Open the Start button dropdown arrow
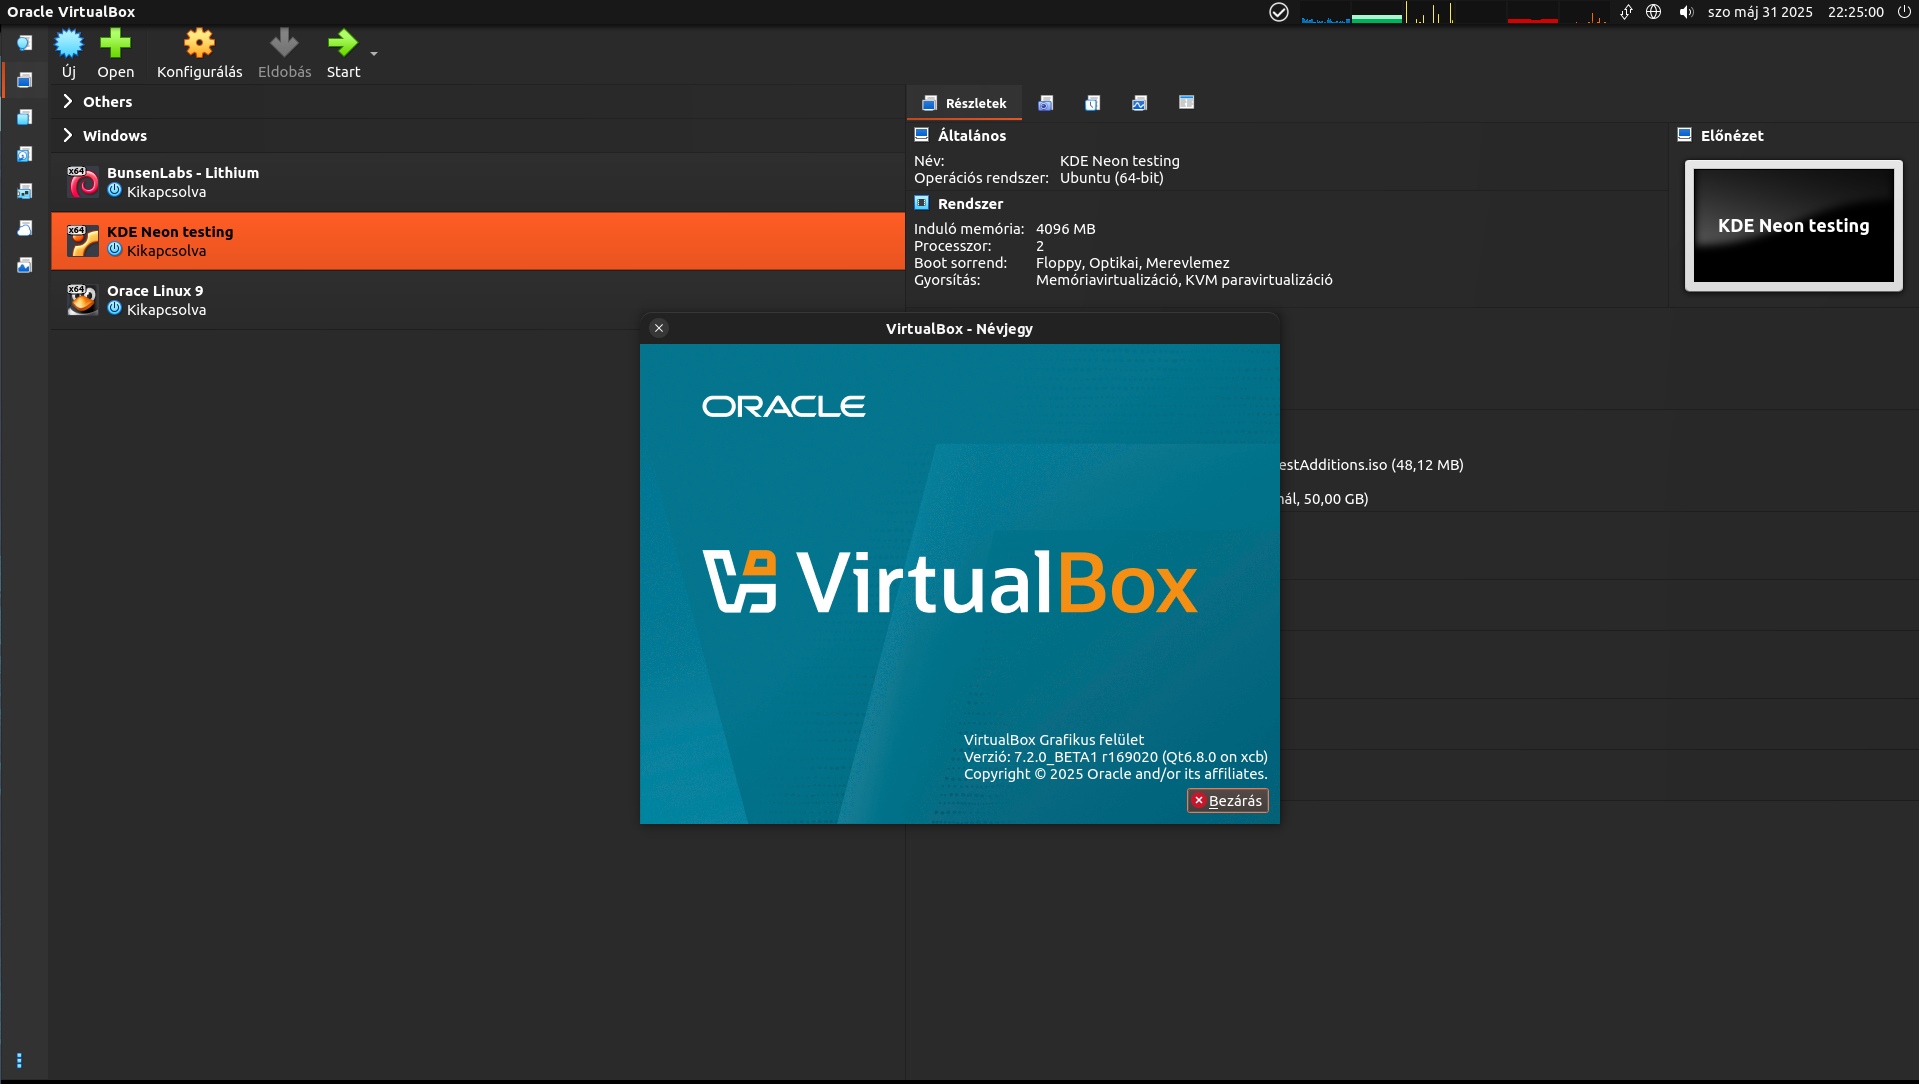The height and width of the screenshot is (1084, 1919). 374,54
